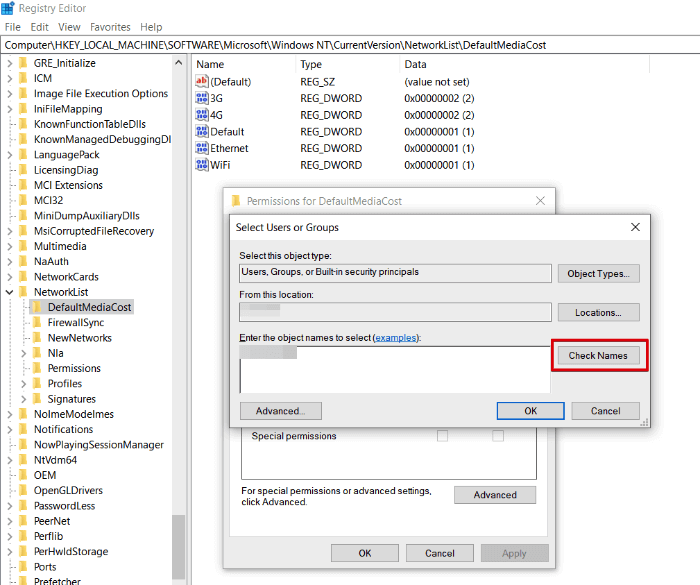Click the object names text box

[395, 370]
